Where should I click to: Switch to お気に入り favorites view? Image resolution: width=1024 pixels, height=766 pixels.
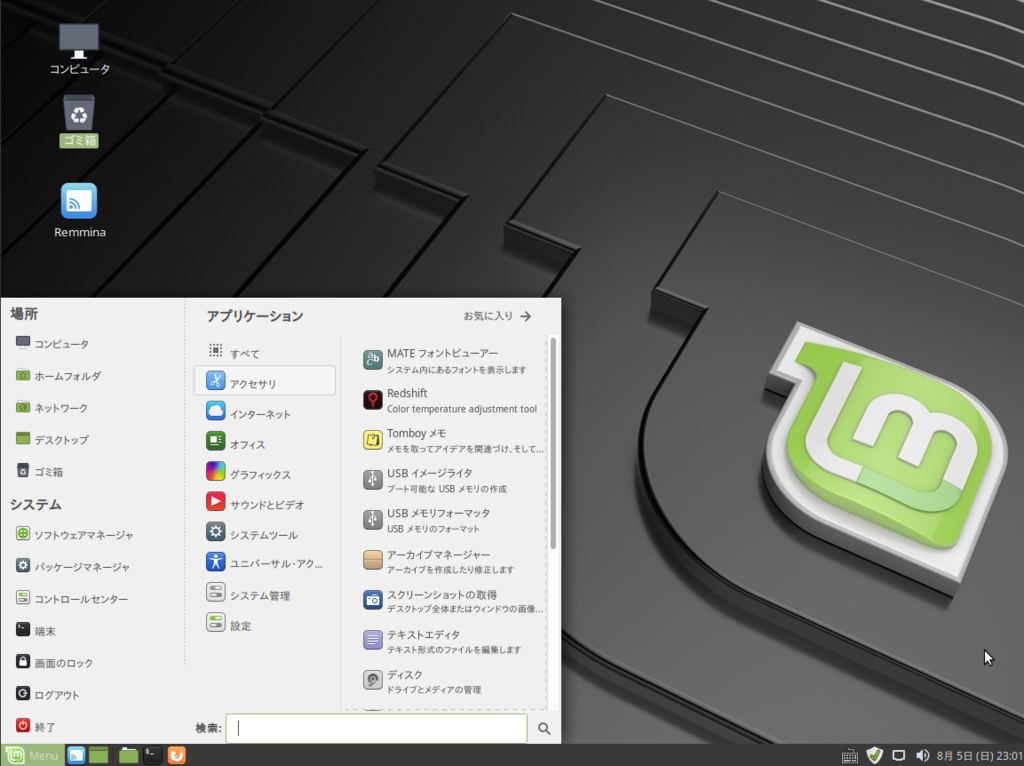pyautogui.click(x=498, y=316)
